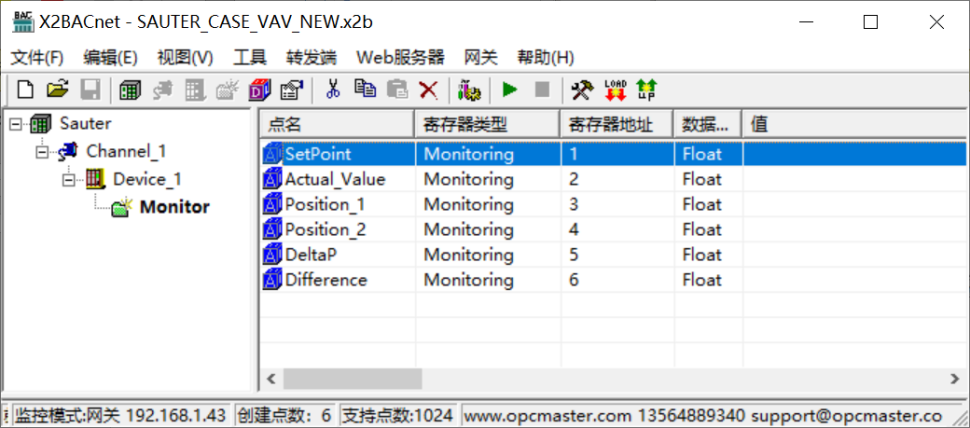Click the SetPoint row's AI icon
This screenshot has height=428, width=970.
(272, 154)
